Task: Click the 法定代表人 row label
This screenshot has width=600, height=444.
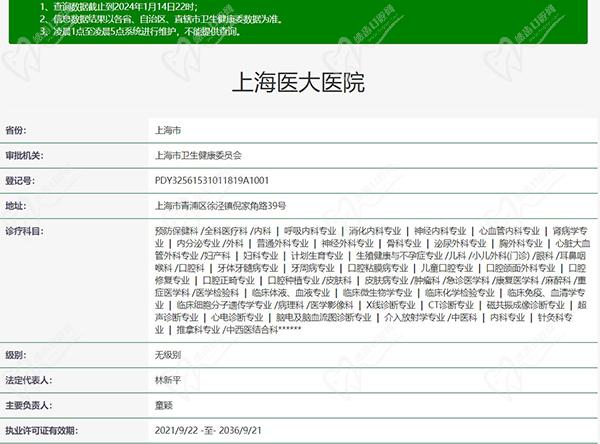Action: [x=28, y=381]
